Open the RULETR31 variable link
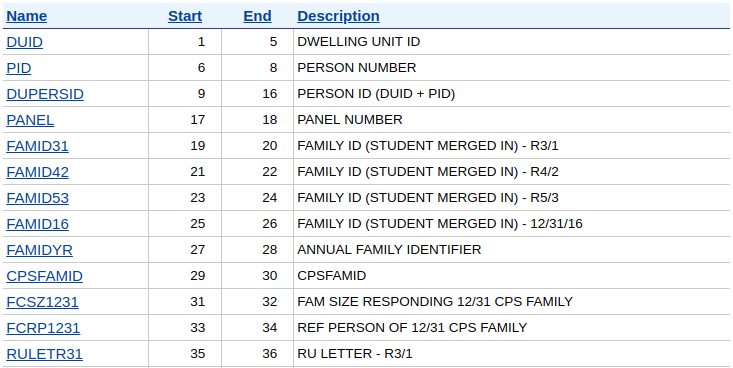This screenshot has width=733, height=368. click(x=44, y=354)
